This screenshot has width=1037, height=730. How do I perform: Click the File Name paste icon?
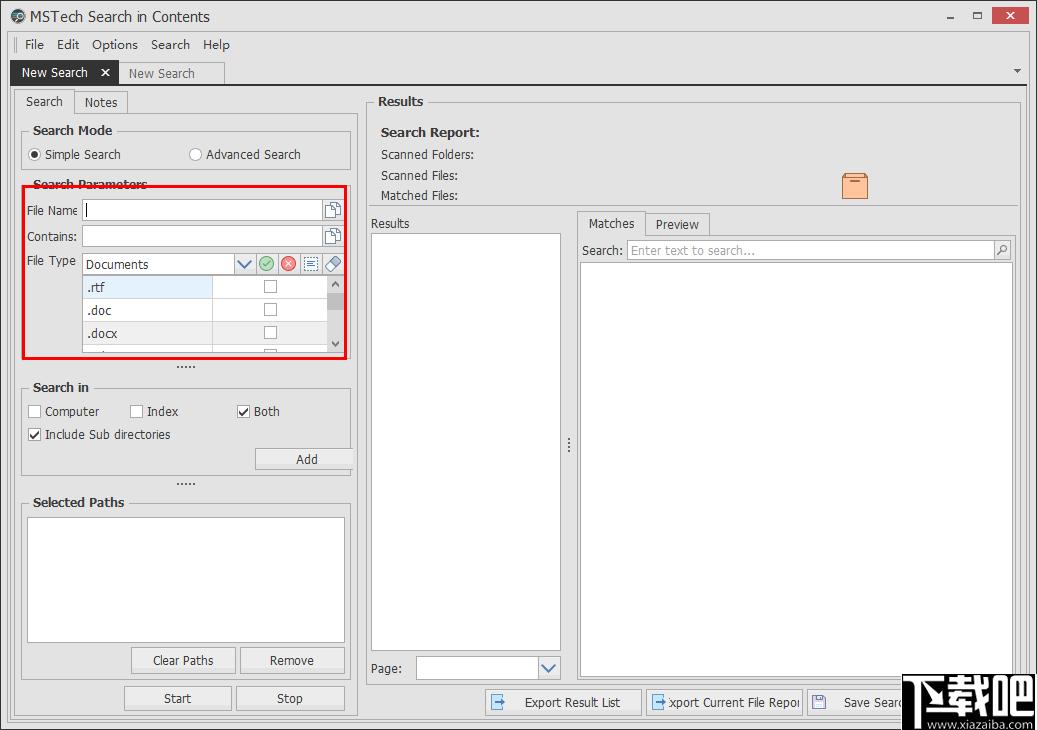[333, 210]
